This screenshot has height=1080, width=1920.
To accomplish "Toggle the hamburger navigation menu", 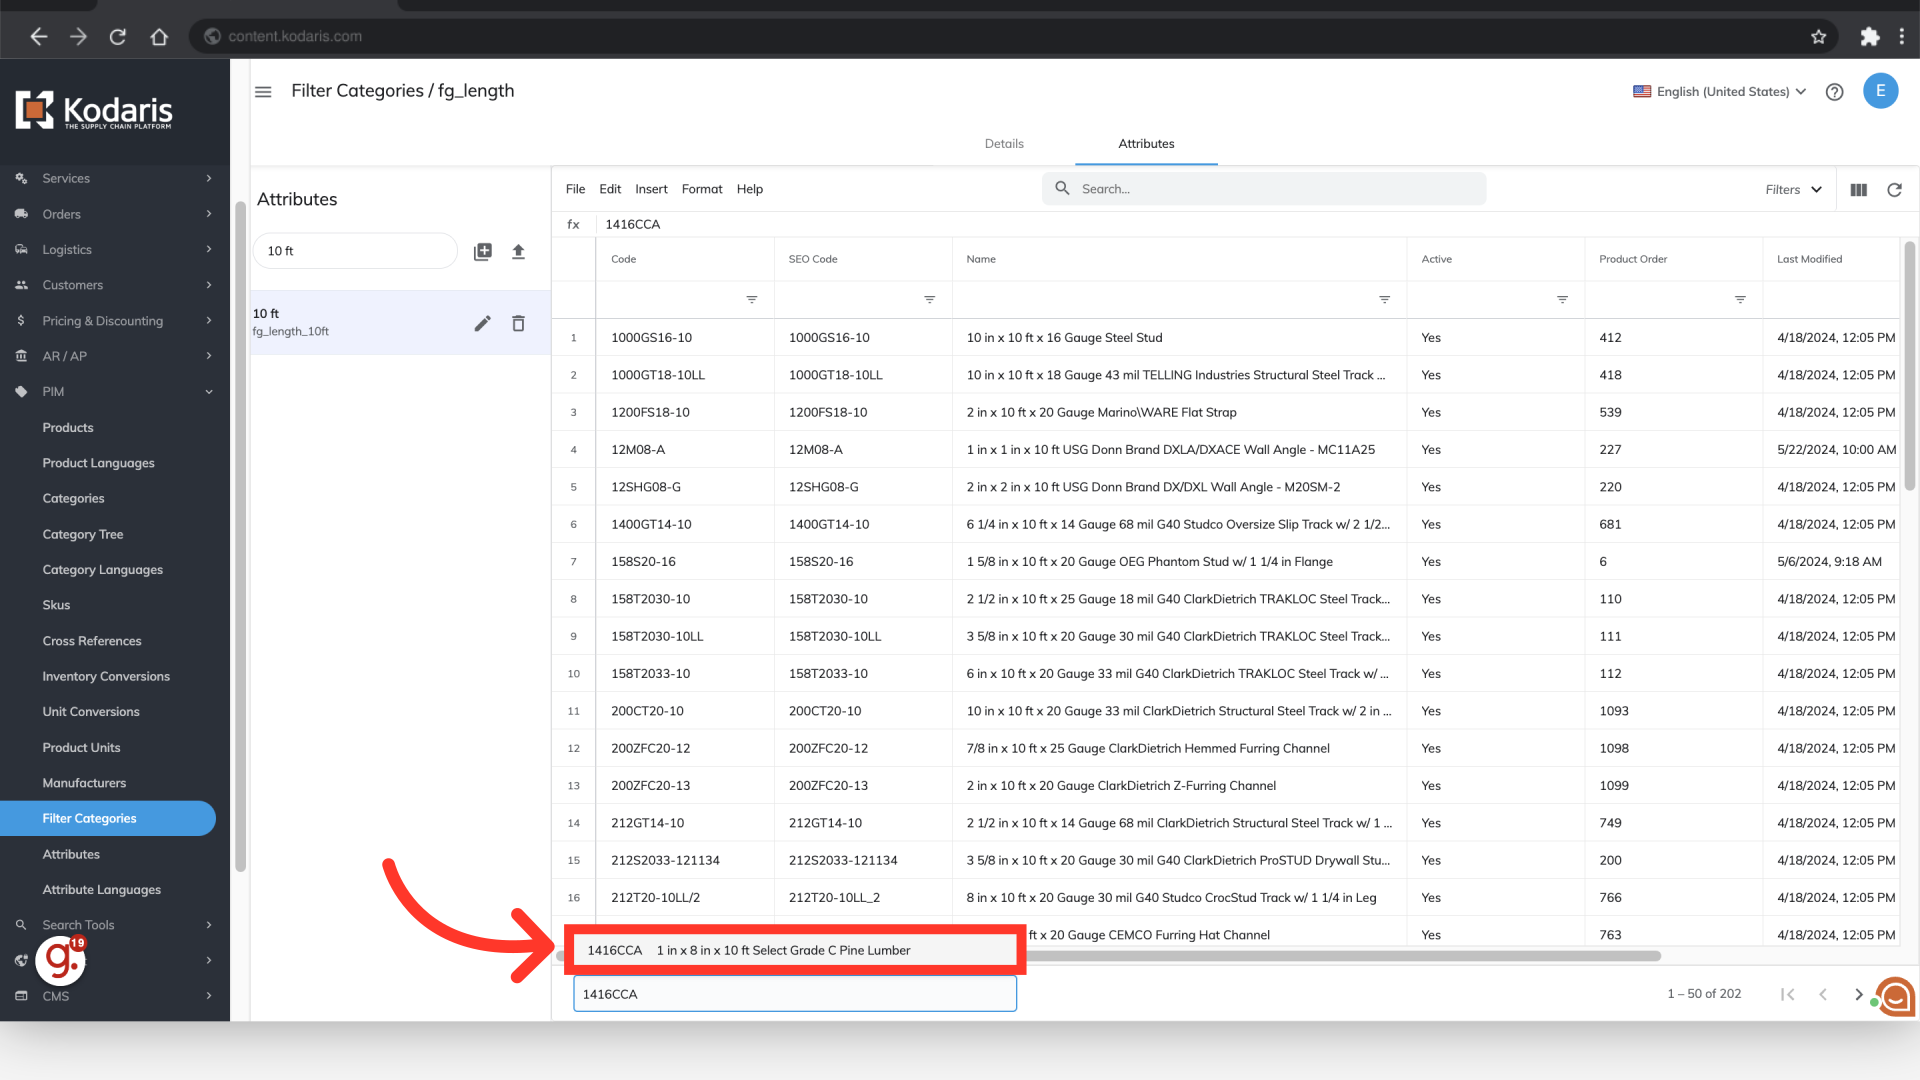I will pyautogui.click(x=263, y=92).
